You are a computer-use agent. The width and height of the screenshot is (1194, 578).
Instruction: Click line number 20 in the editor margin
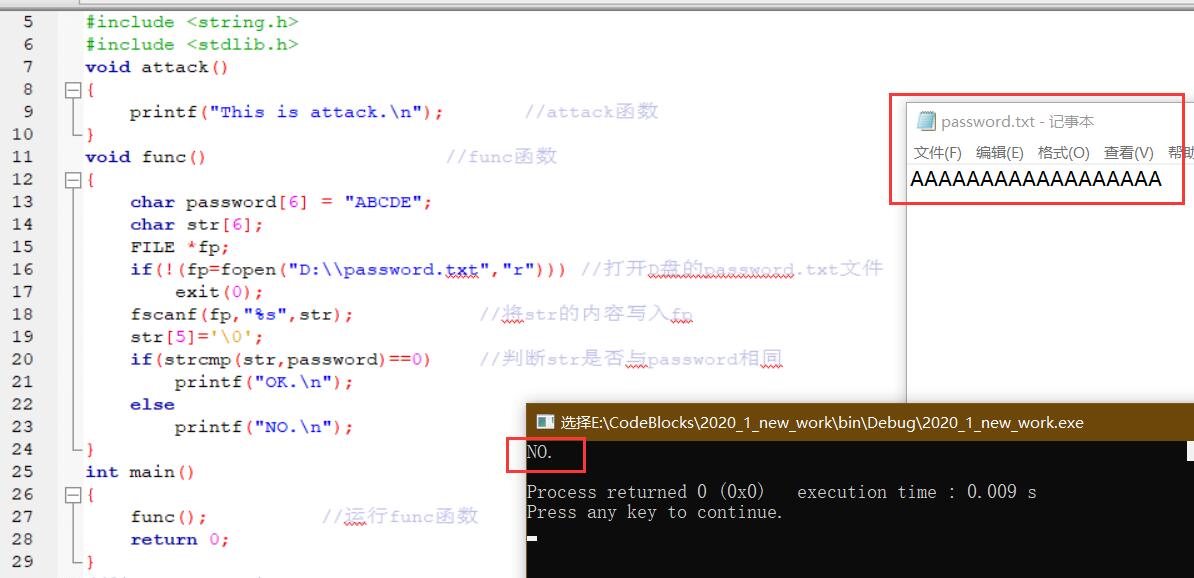[x=23, y=359]
